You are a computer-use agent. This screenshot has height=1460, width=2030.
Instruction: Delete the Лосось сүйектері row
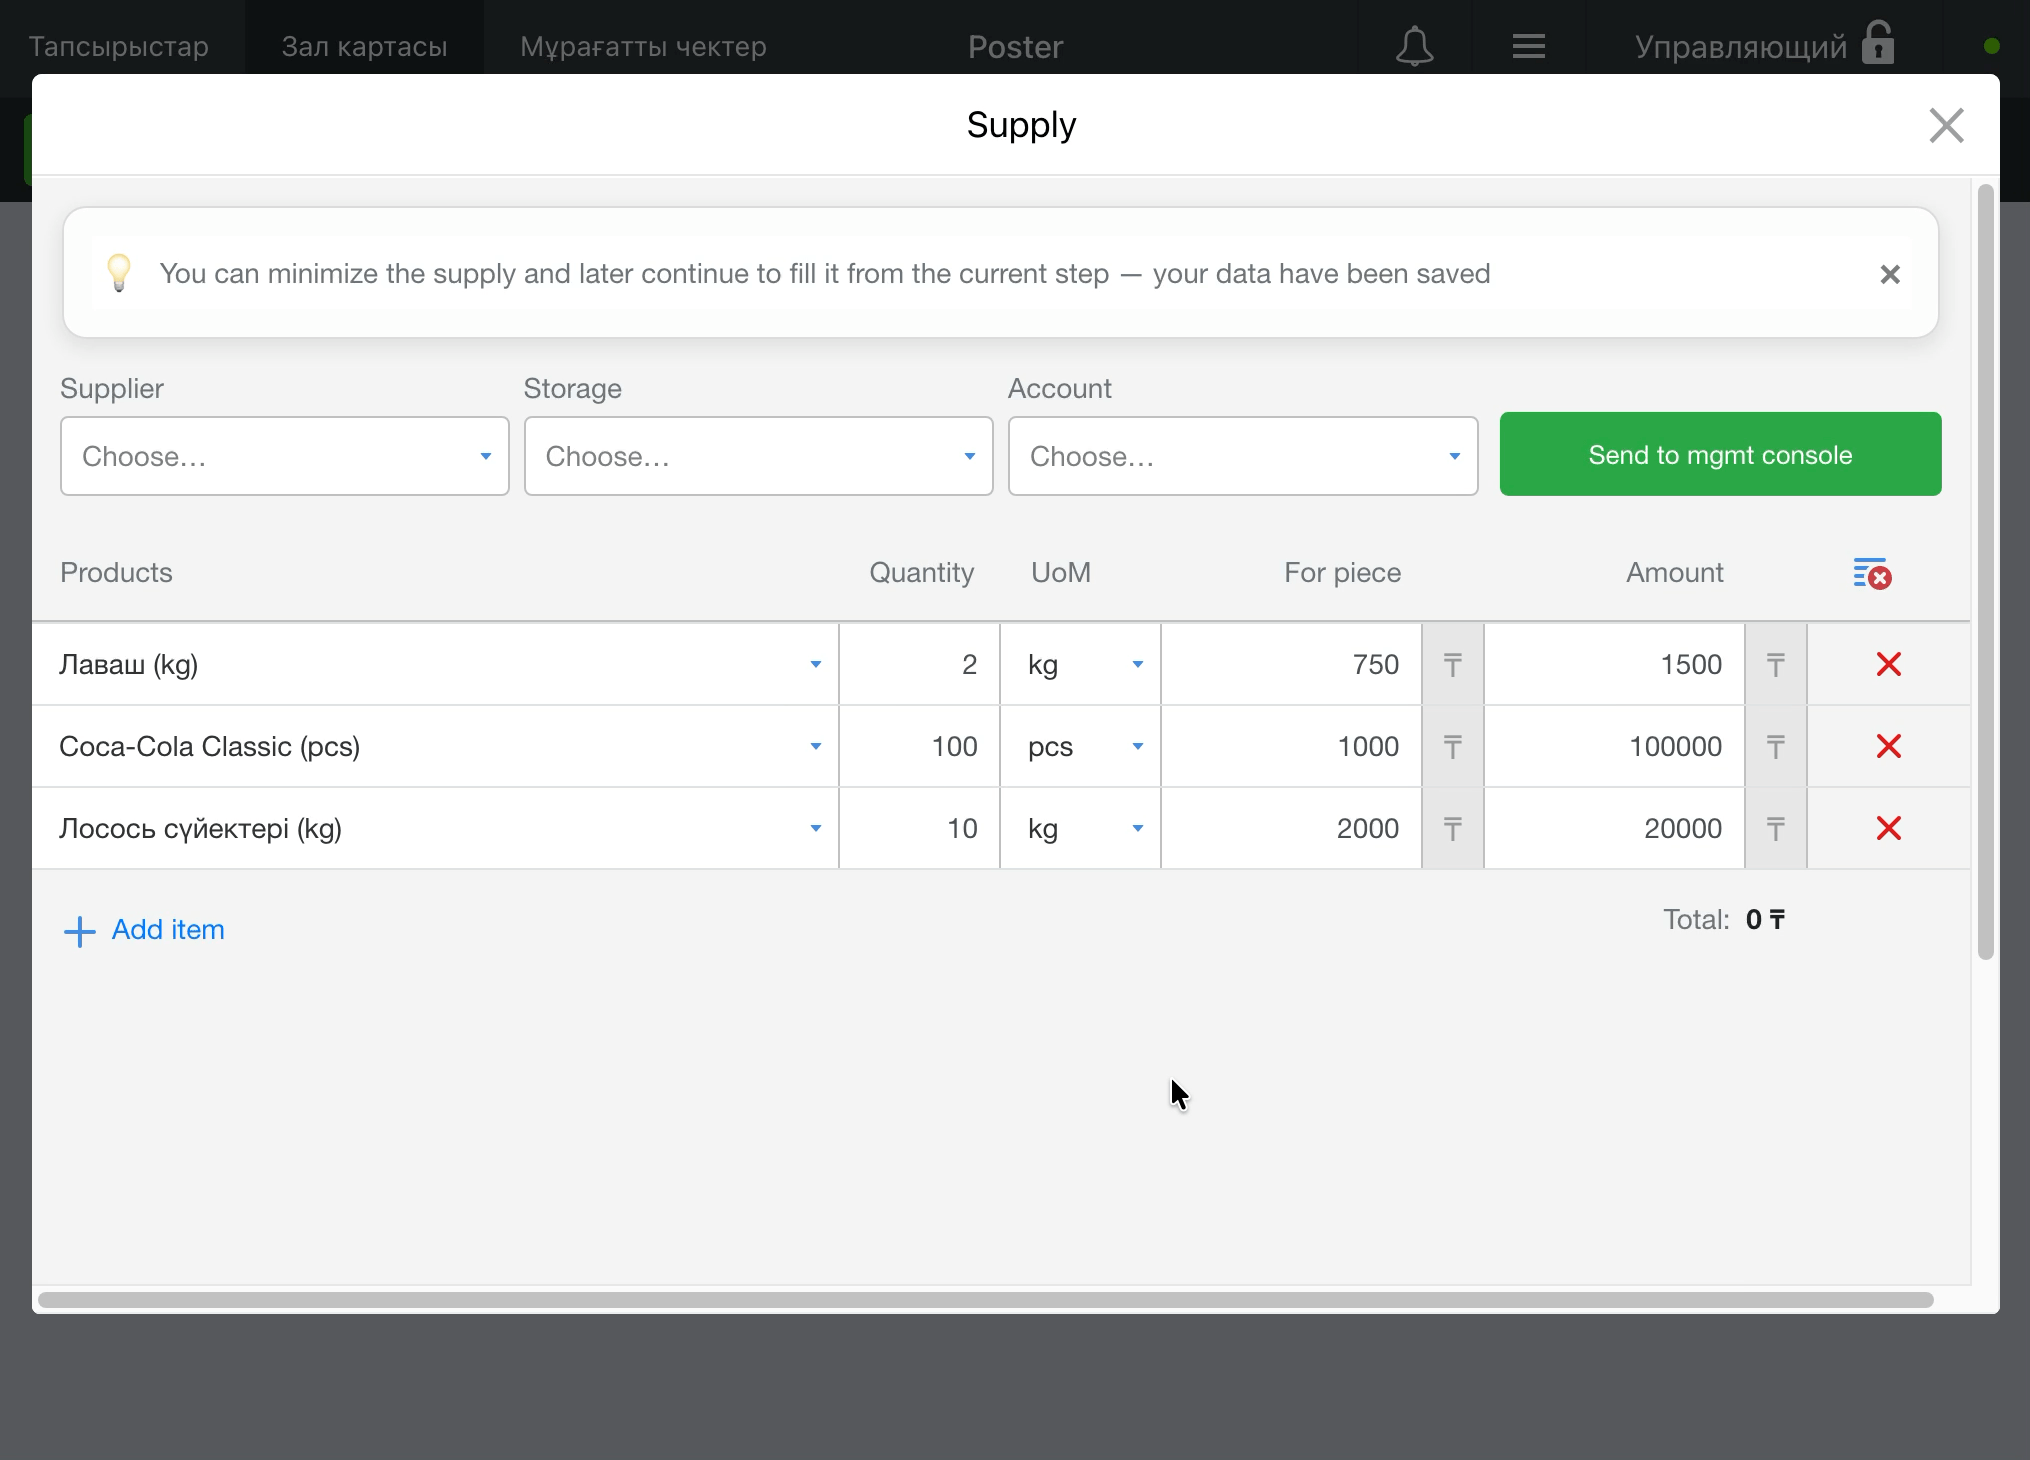click(1888, 828)
